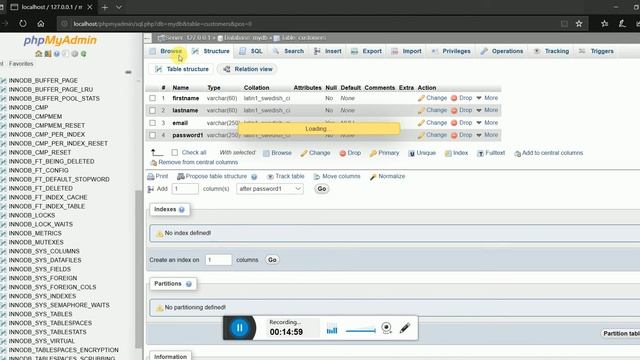
Task: Click Drop for the firstname column
Action: point(462,98)
